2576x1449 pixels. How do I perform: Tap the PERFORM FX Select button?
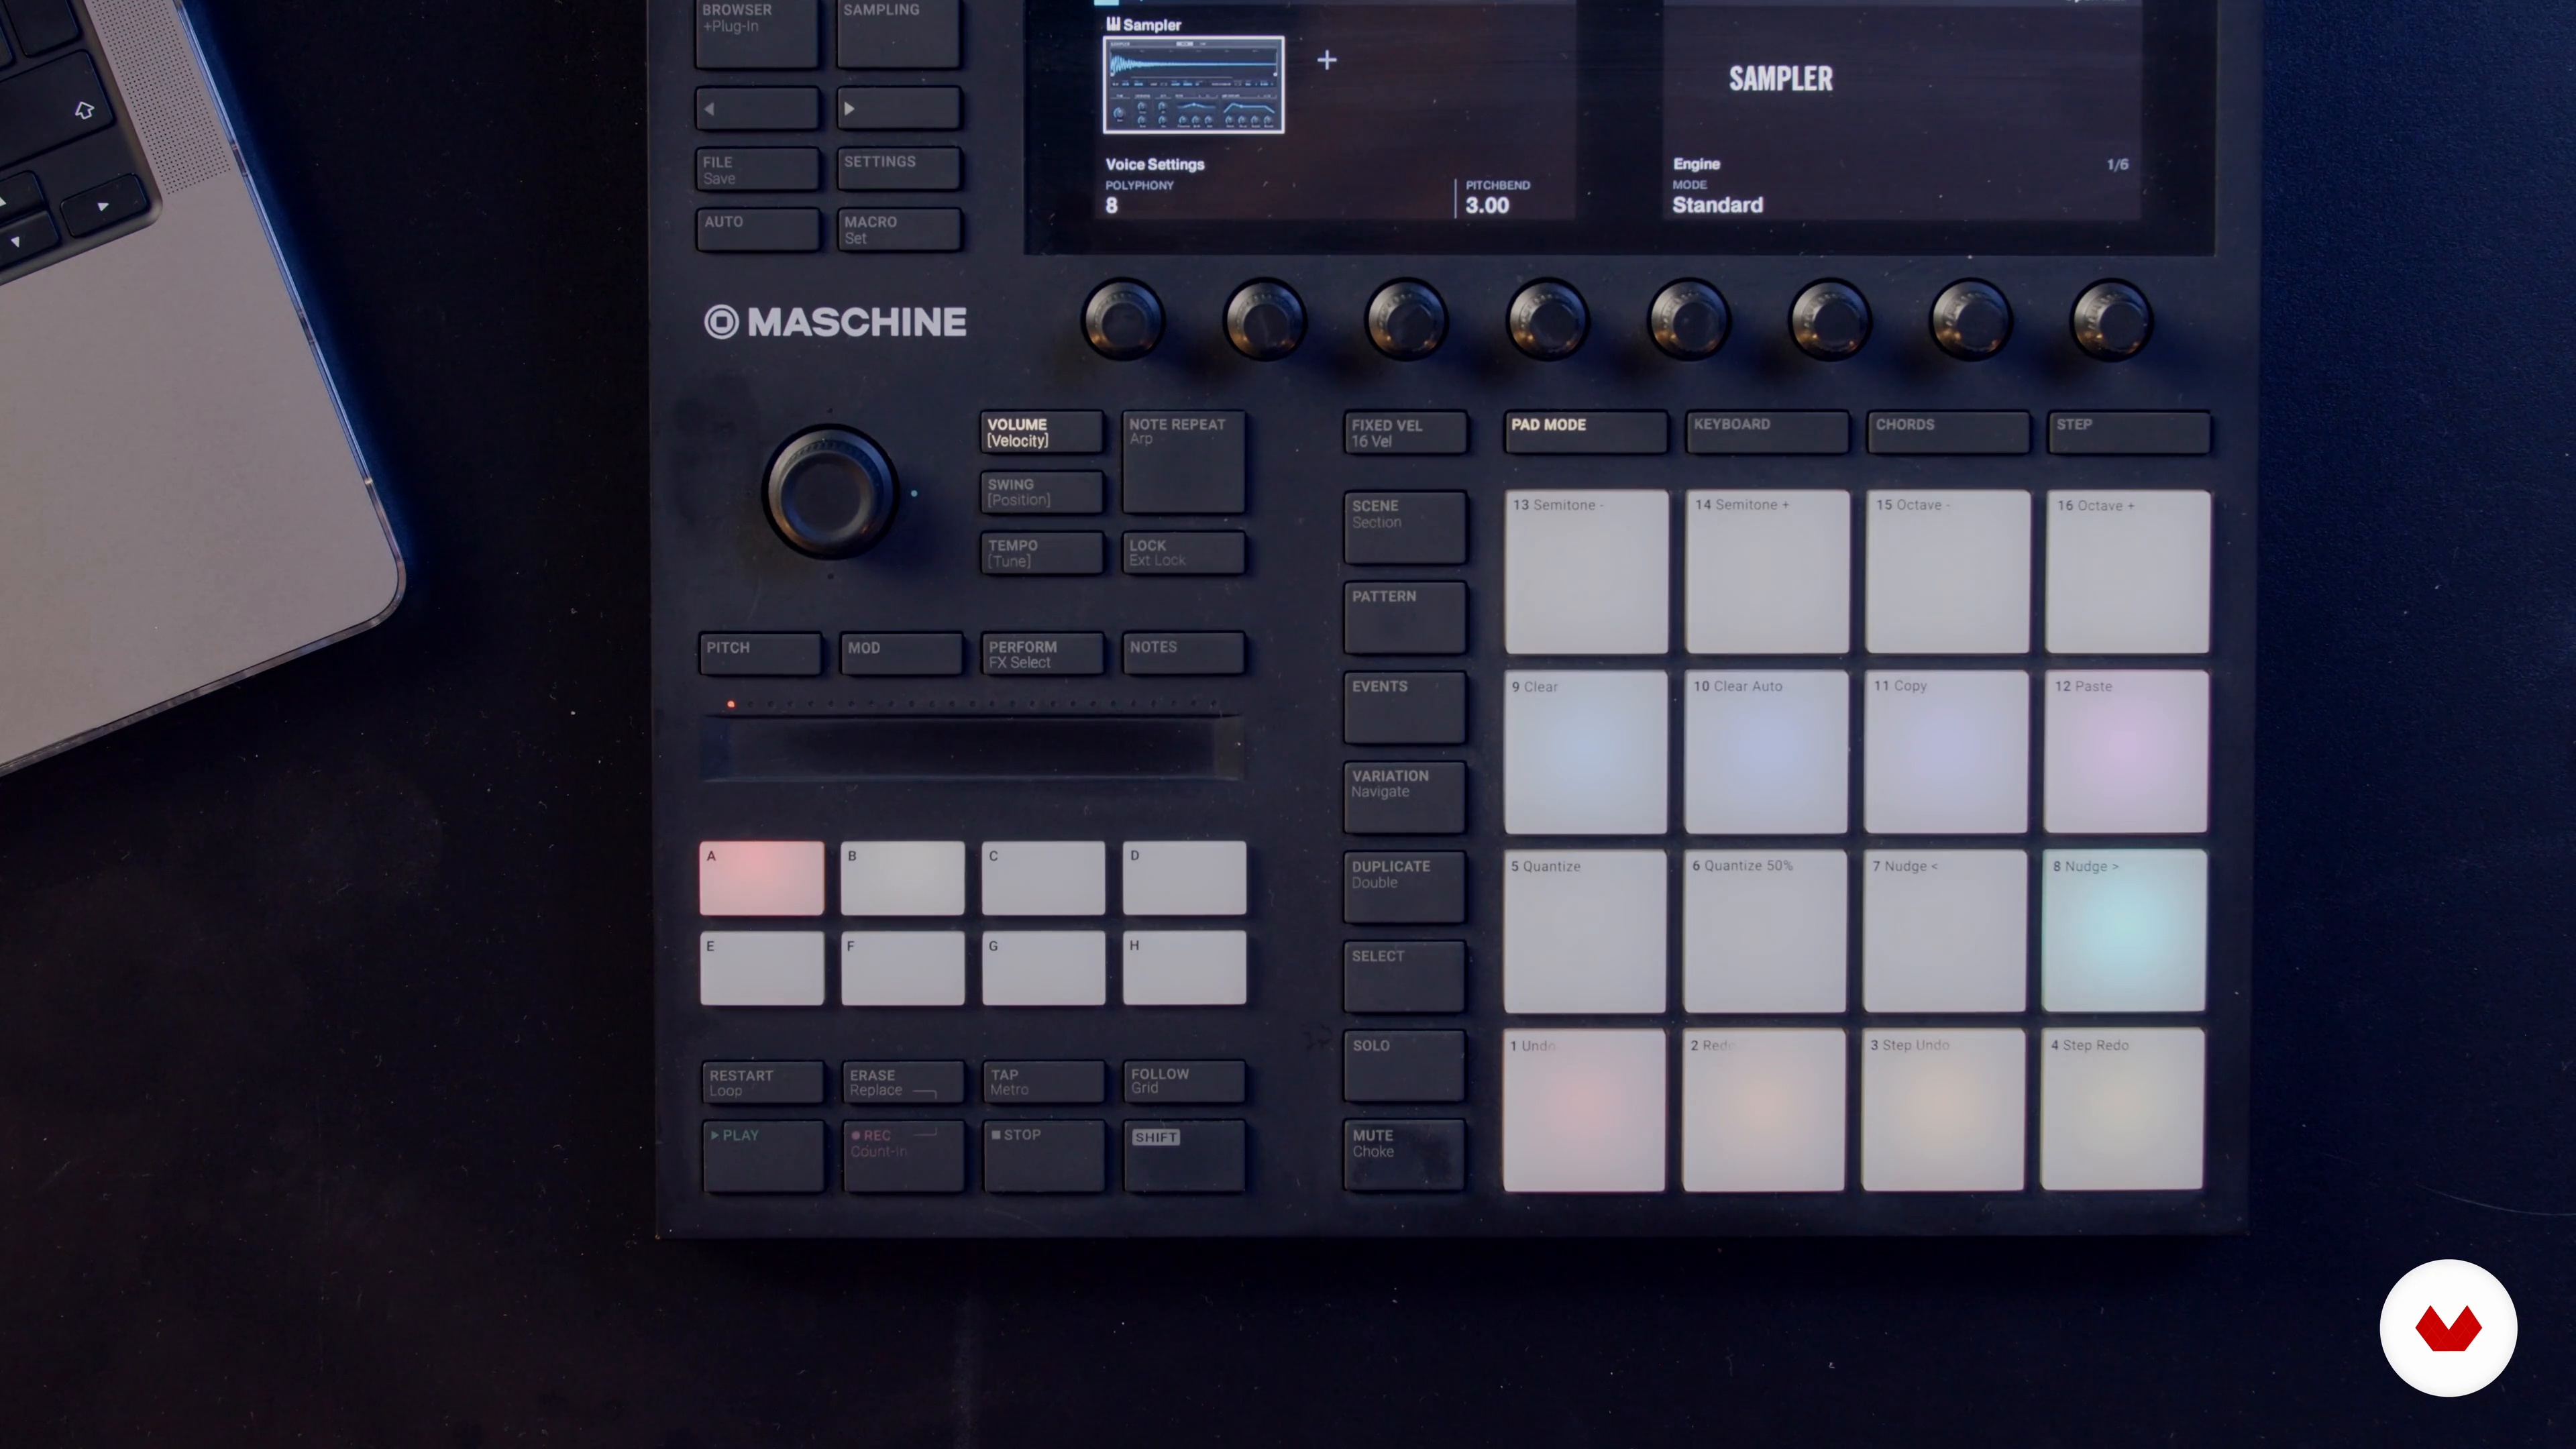tap(1044, 654)
